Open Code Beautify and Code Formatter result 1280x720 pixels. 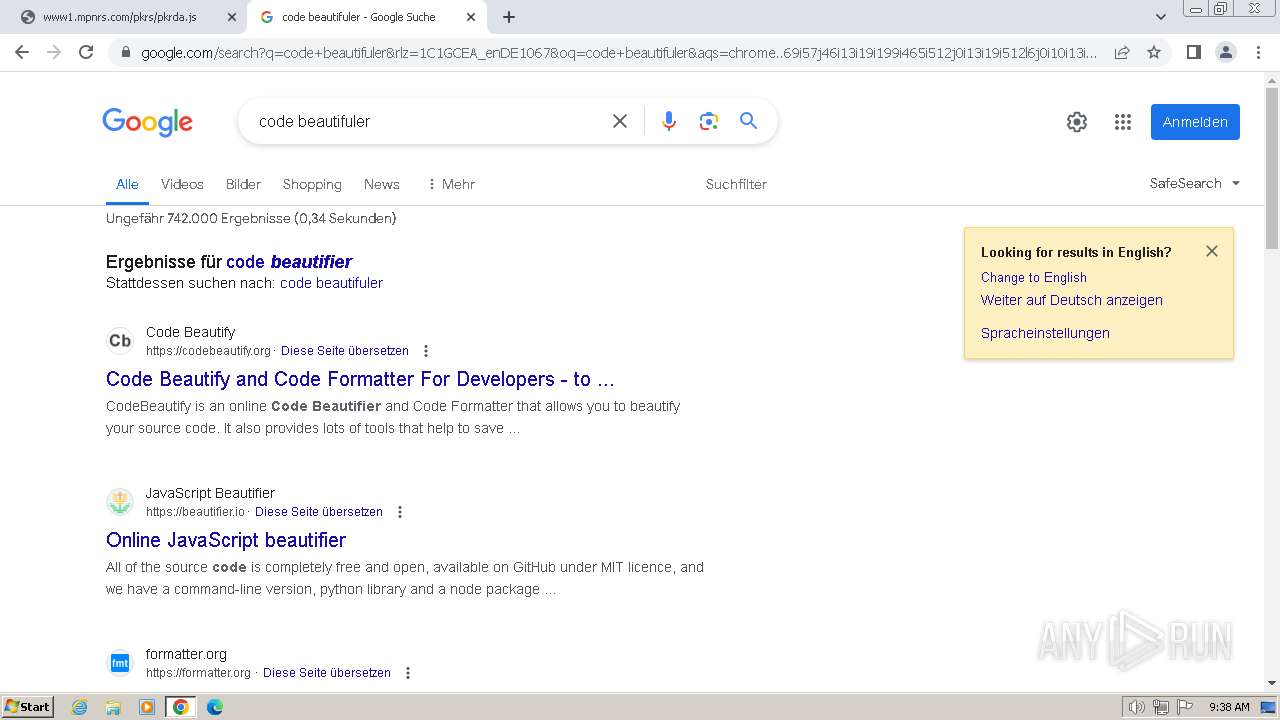(360, 379)
